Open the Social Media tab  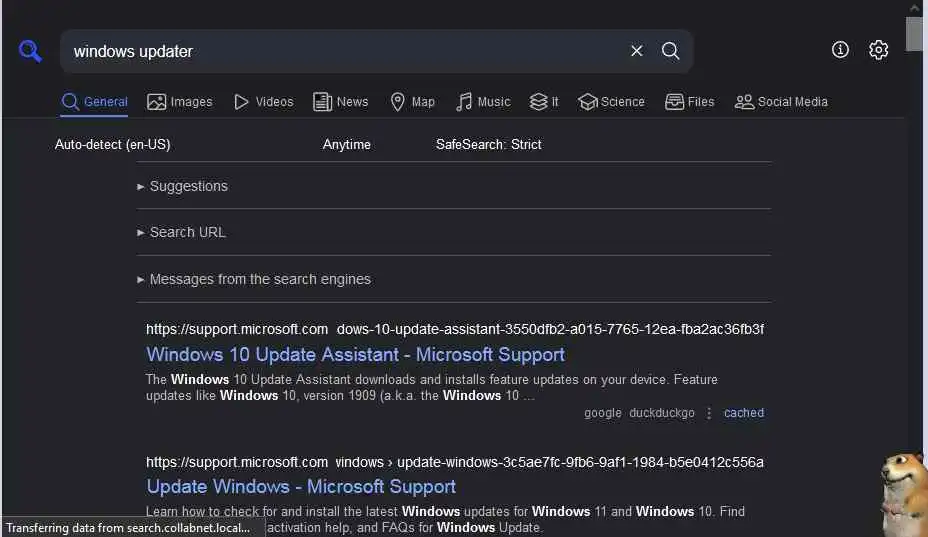(x=781, y=102)
